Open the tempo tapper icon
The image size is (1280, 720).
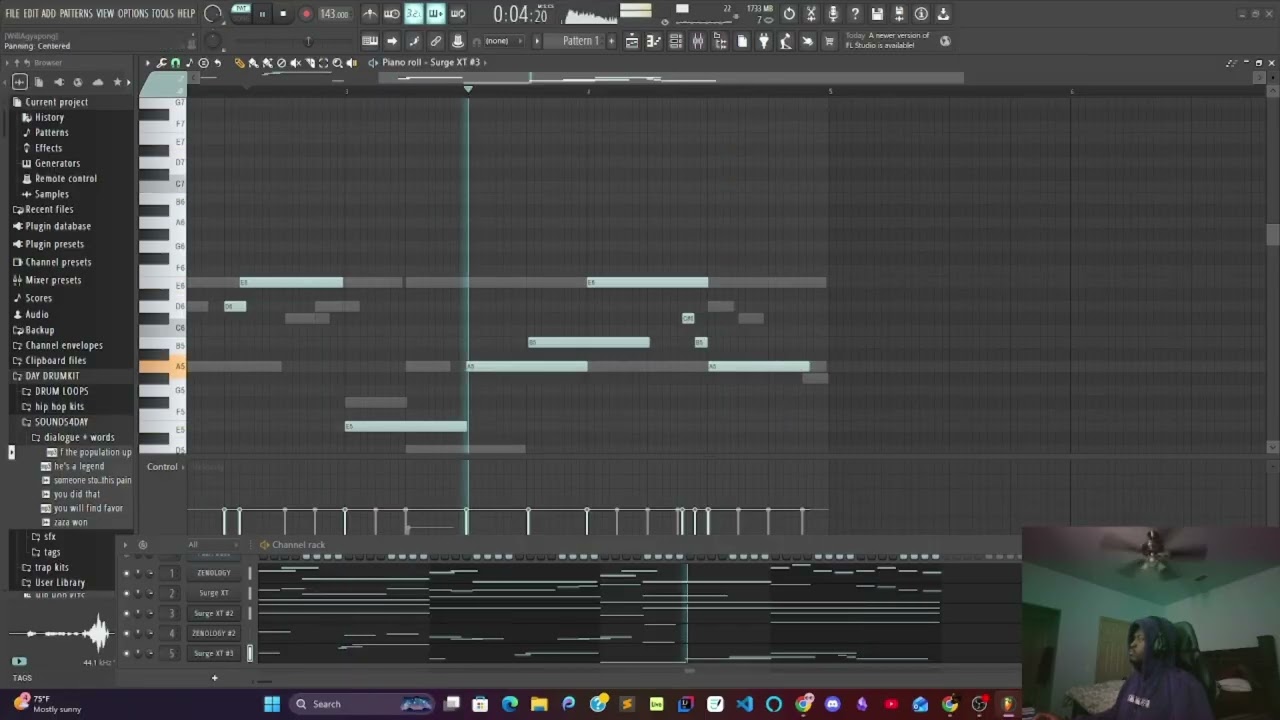pos(786,41)
